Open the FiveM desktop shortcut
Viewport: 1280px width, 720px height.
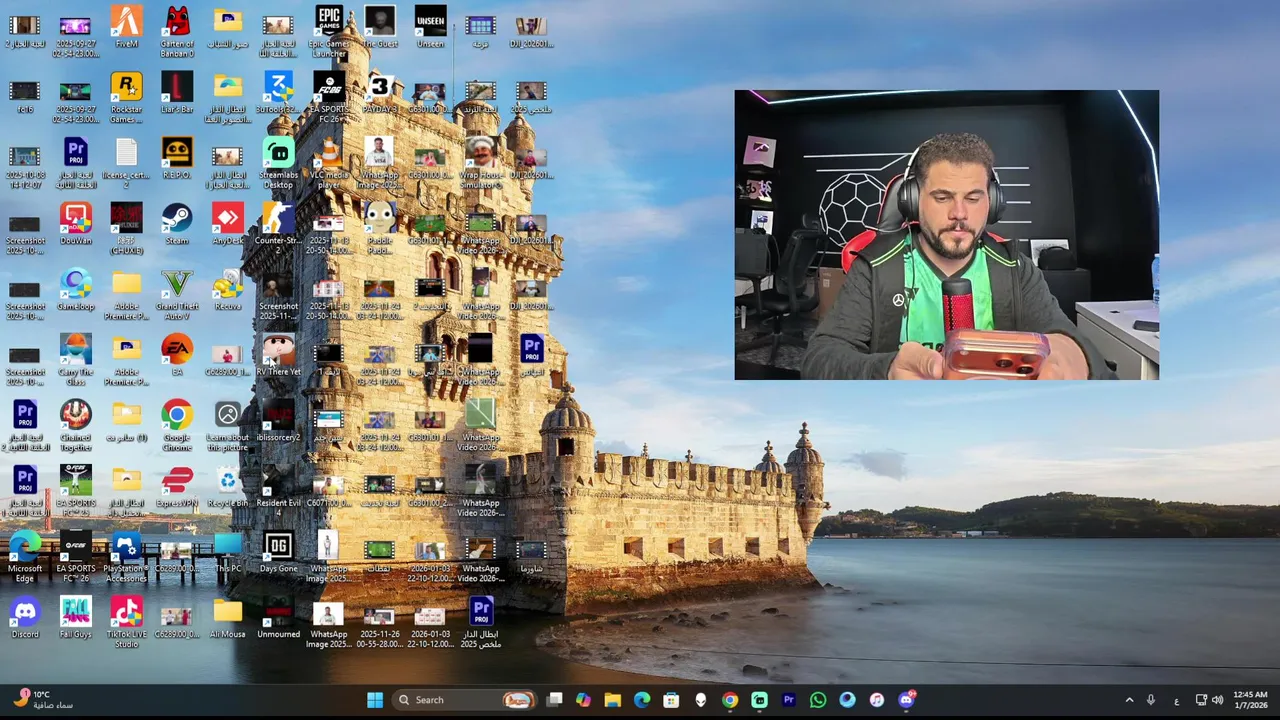click(x=126, y=27)
